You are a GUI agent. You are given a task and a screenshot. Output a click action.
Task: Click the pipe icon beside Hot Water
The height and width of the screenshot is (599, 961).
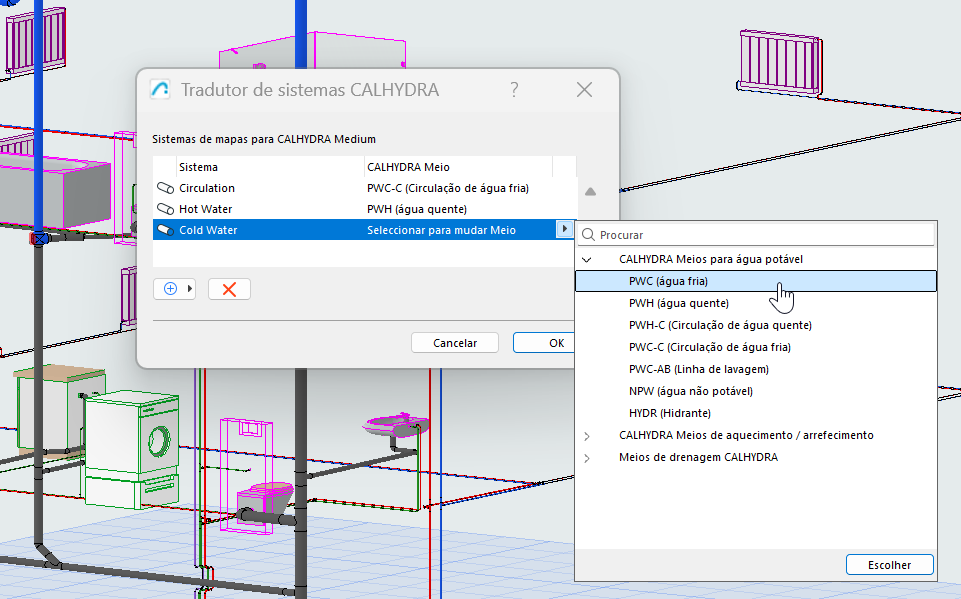[x=165, y=209]
